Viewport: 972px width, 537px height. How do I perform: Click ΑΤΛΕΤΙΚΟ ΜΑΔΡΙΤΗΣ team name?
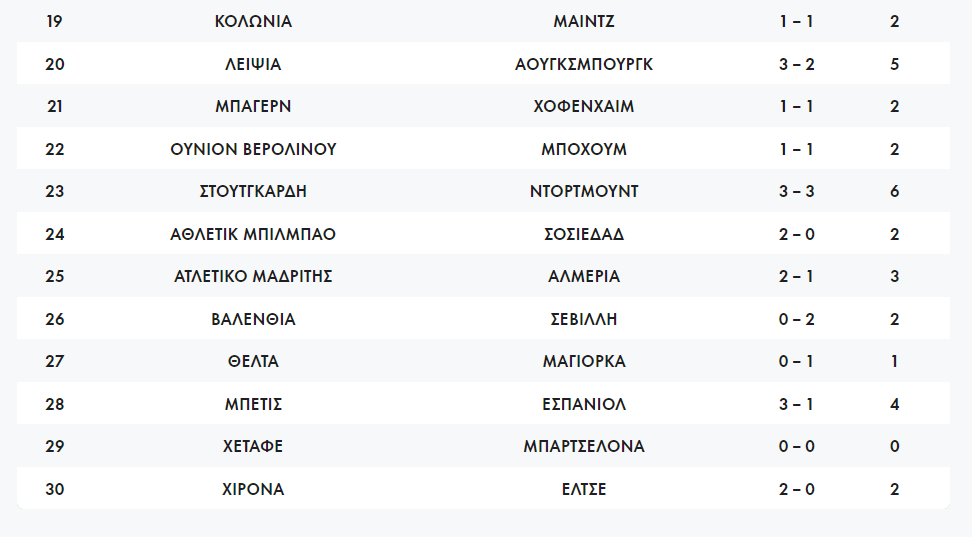click(x=253, y=276)
